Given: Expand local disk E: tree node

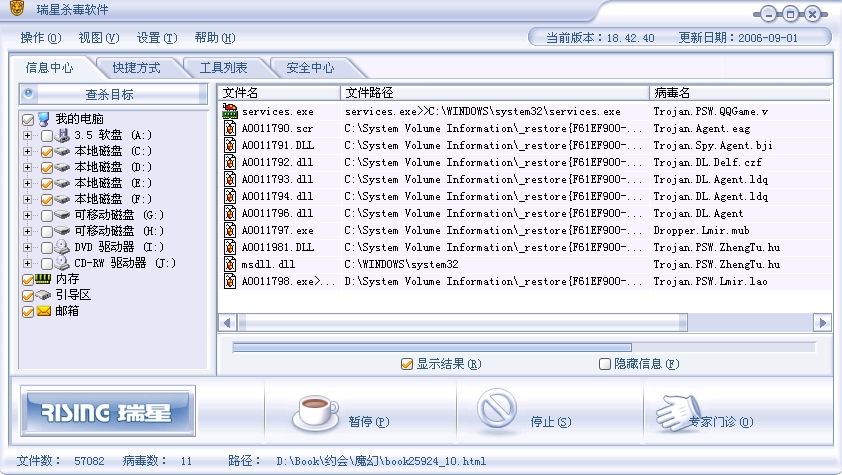Looking at the screenshot, I should [27, 183].
